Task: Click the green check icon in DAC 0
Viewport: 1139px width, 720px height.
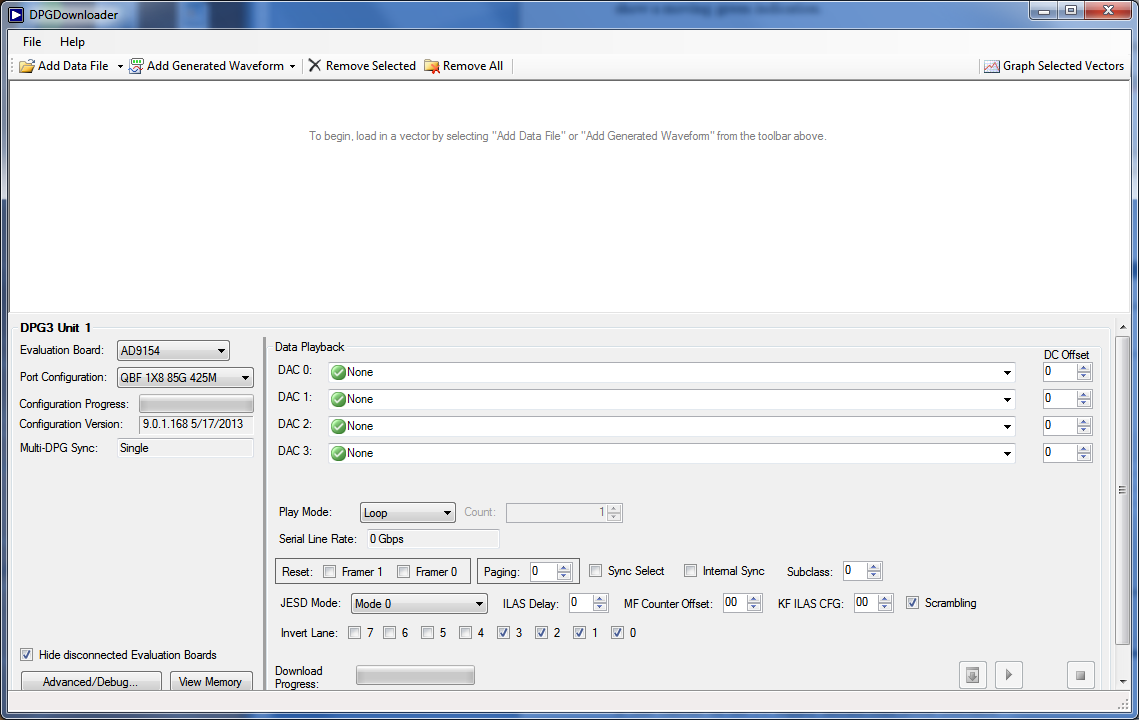Action: (338, 373)
